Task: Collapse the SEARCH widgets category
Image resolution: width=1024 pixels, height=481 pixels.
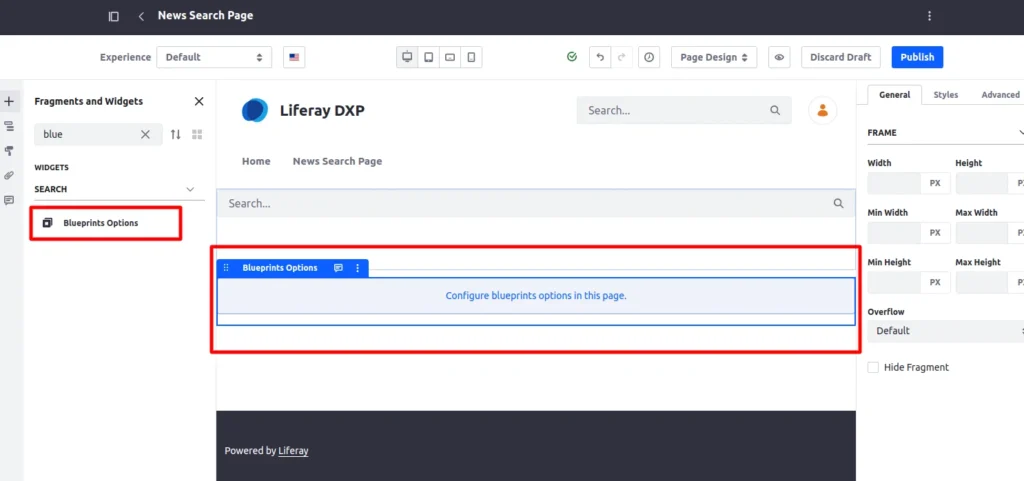Action: coord(190,189)
